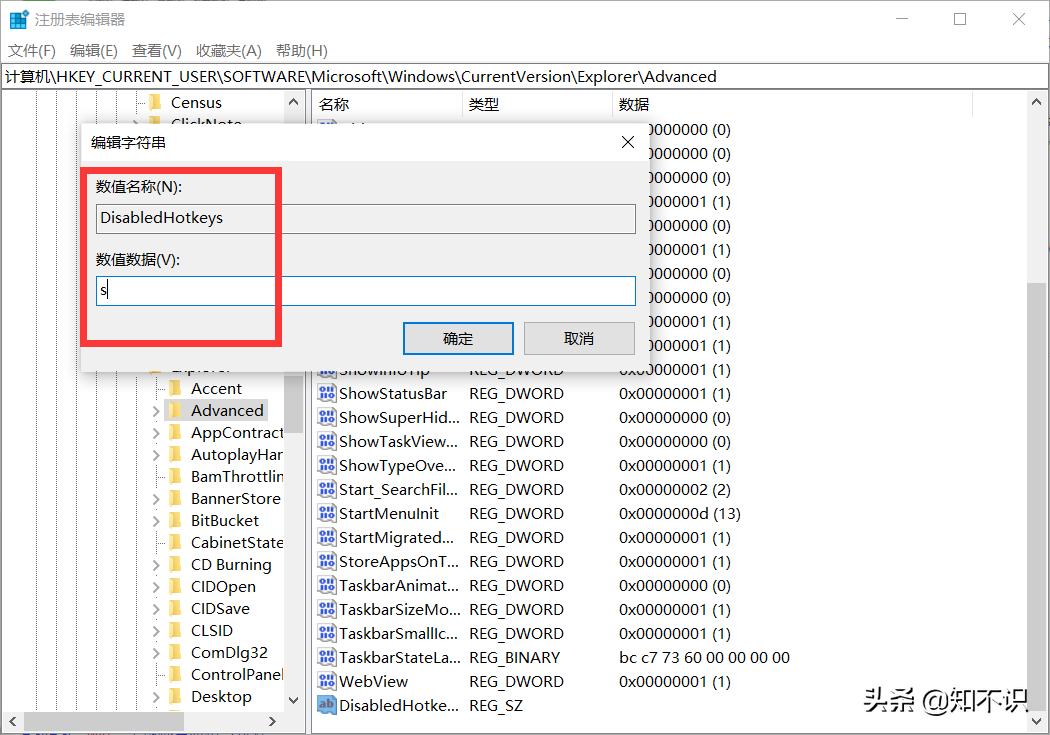Image resolution: width=1050 pixels, height=735 pixels.
Task: Click the tree pane horizontal scrollbar thumb
Action: click(104, 721)
